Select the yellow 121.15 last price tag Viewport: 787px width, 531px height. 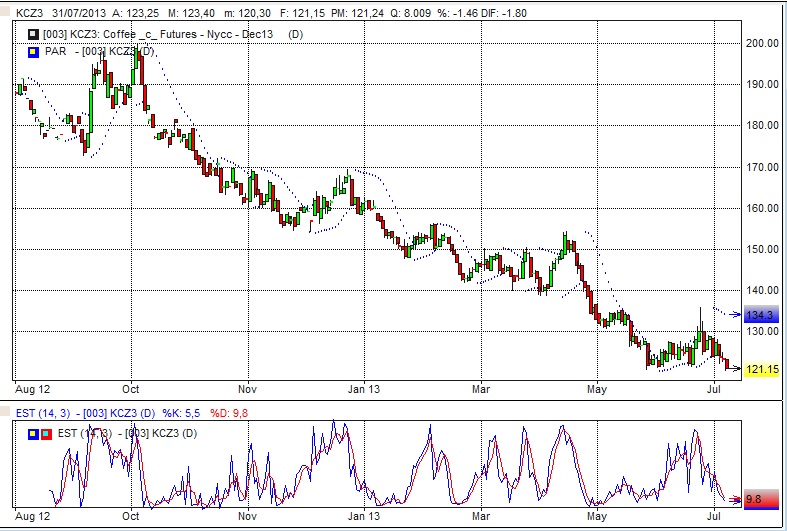coord(762,369)
